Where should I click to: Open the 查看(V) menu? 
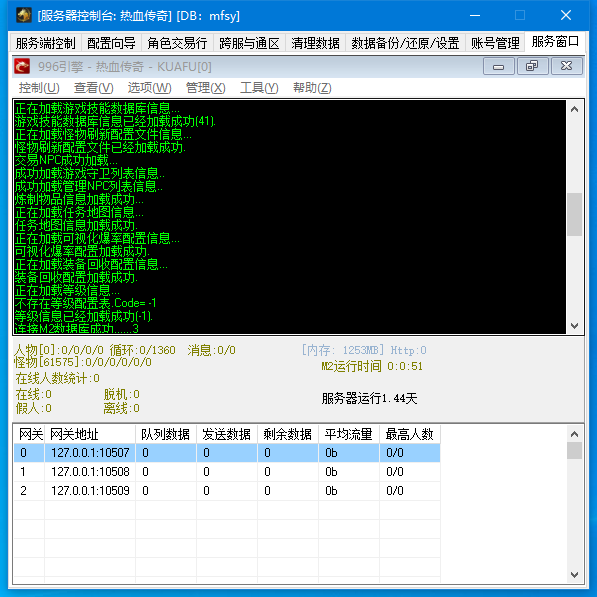coord(94,88)
